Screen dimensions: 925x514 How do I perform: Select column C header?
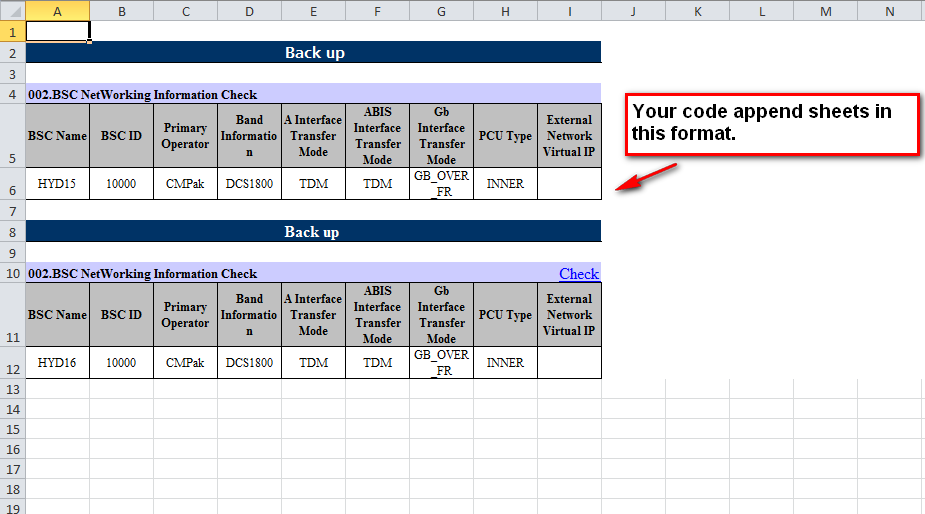click(x=186, y=11)
